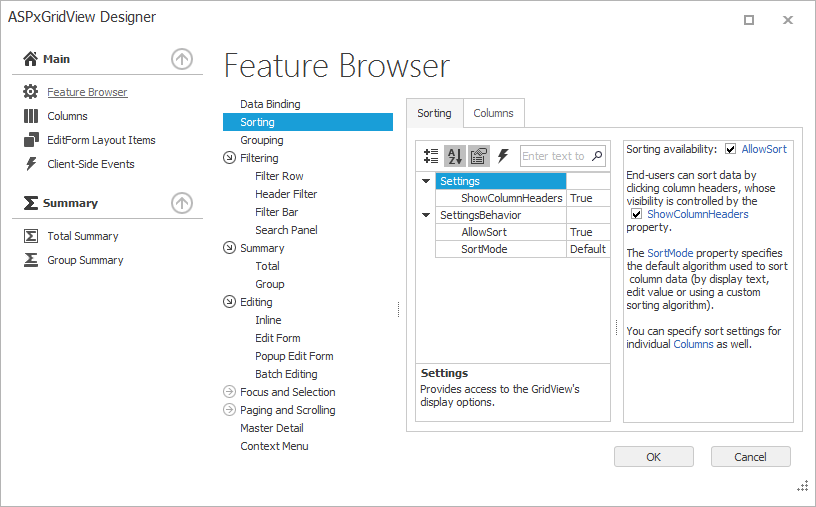
Task: Click the window resize grip corner
Action: tap(802, 485)
